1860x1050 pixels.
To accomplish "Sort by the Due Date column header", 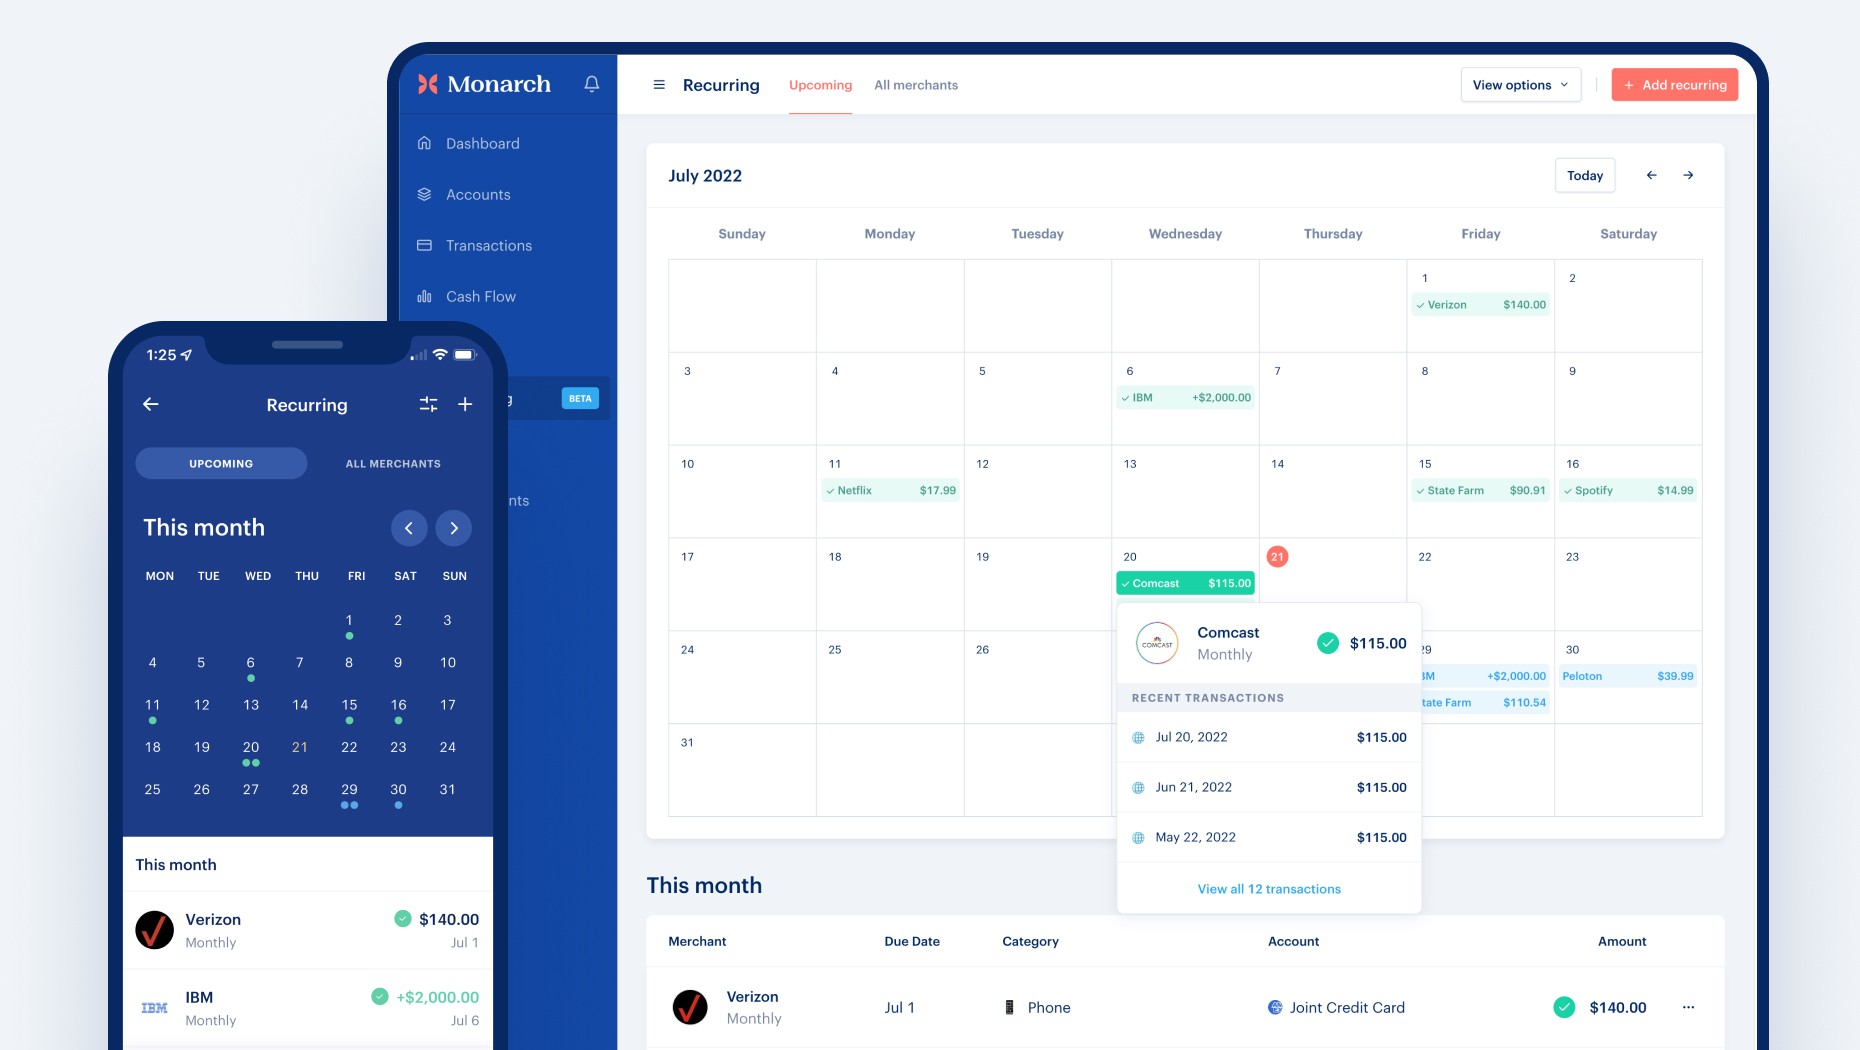I will [912, 941].
